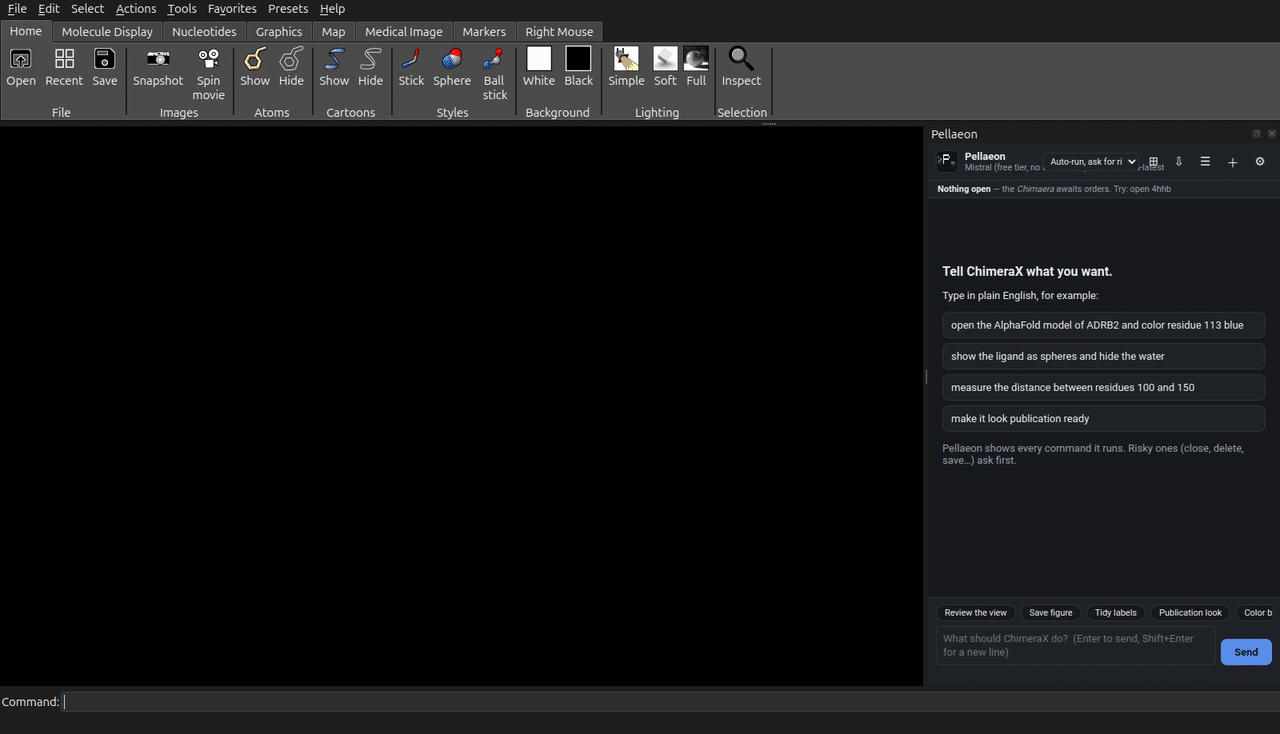Hide atoms using the Atoms Hide icon
The image size is (1280, 734).
click(x=291, y=59)
